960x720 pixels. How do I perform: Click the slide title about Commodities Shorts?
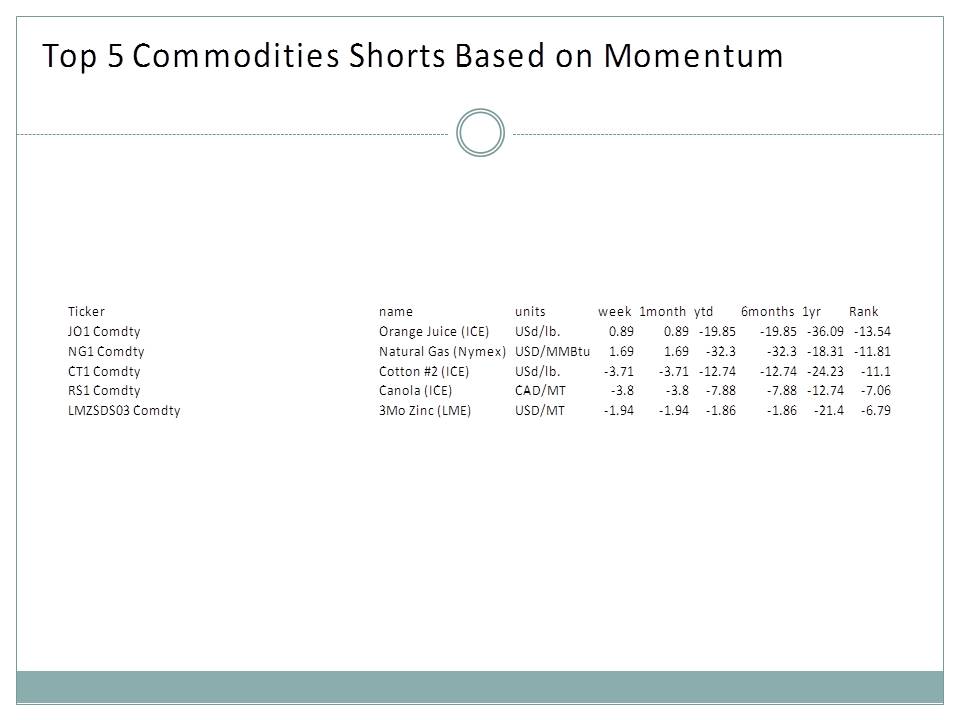click(x=413, y=57)
